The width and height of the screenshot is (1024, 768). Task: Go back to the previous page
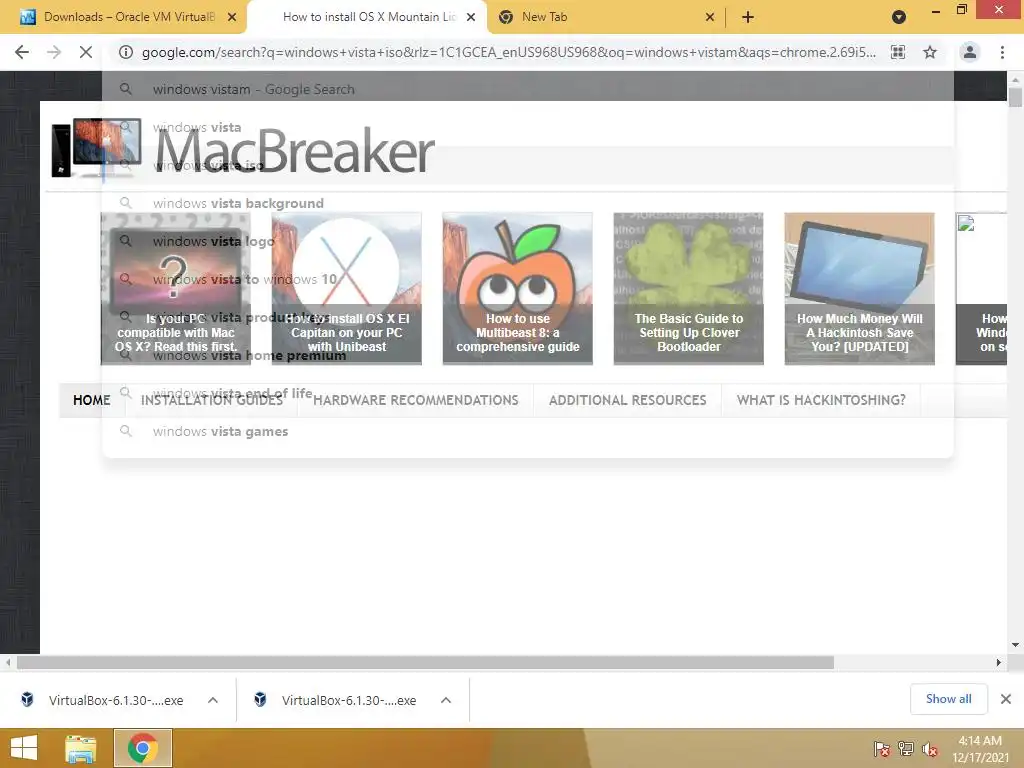(22, 52)
